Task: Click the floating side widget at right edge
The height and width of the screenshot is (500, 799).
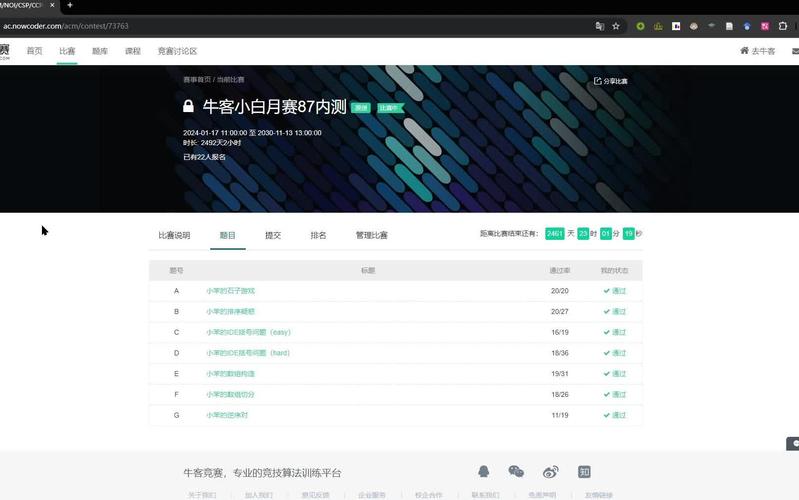Action: coord(793,443)
